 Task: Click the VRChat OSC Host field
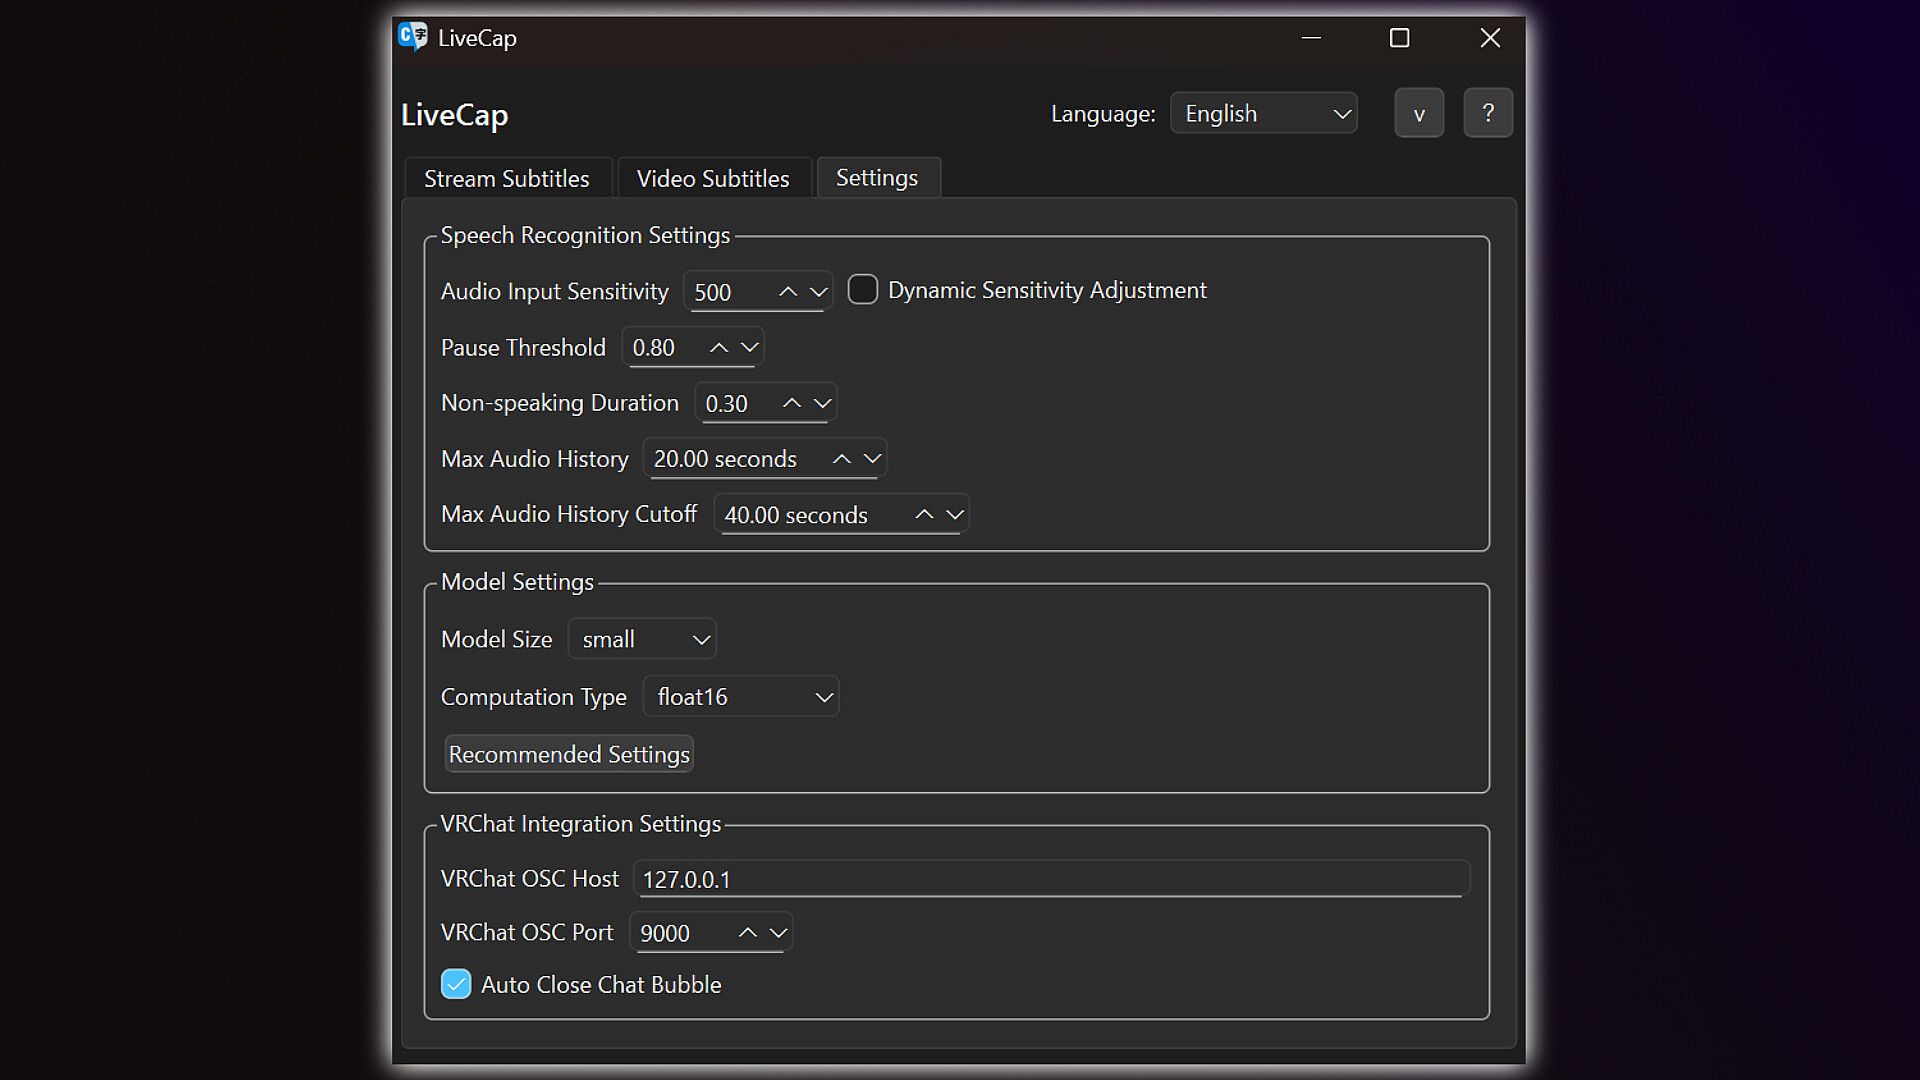1050,879
